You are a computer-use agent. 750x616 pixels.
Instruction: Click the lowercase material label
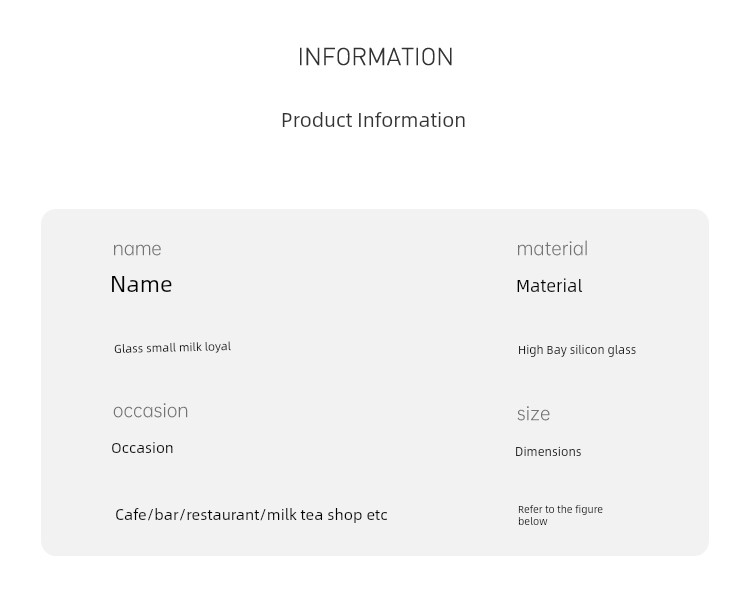pyautogui.click(x=552, y=249)
